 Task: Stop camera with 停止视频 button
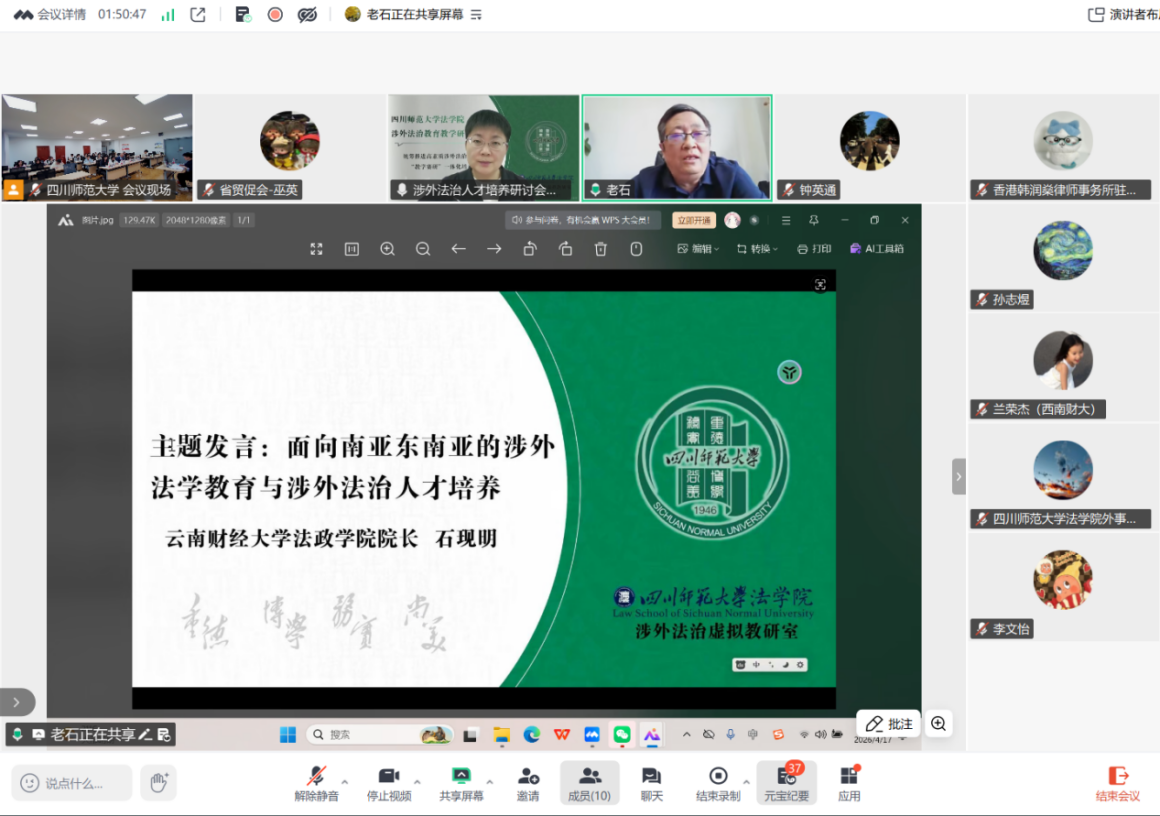tap(389, 783)
